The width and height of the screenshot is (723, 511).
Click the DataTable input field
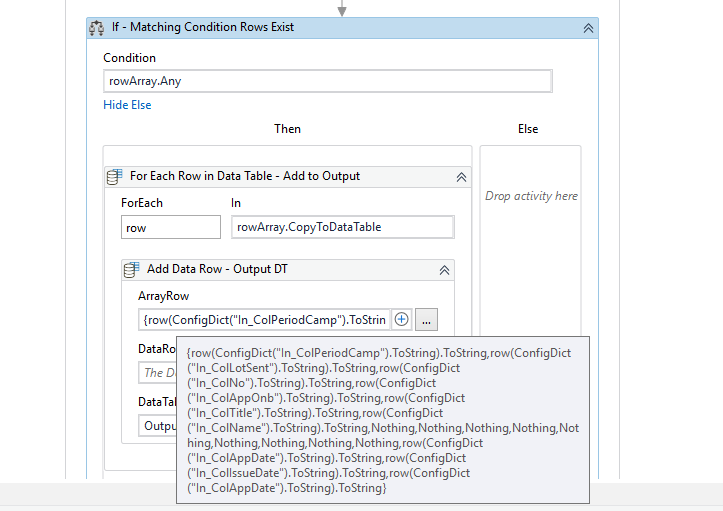(158, 425)
